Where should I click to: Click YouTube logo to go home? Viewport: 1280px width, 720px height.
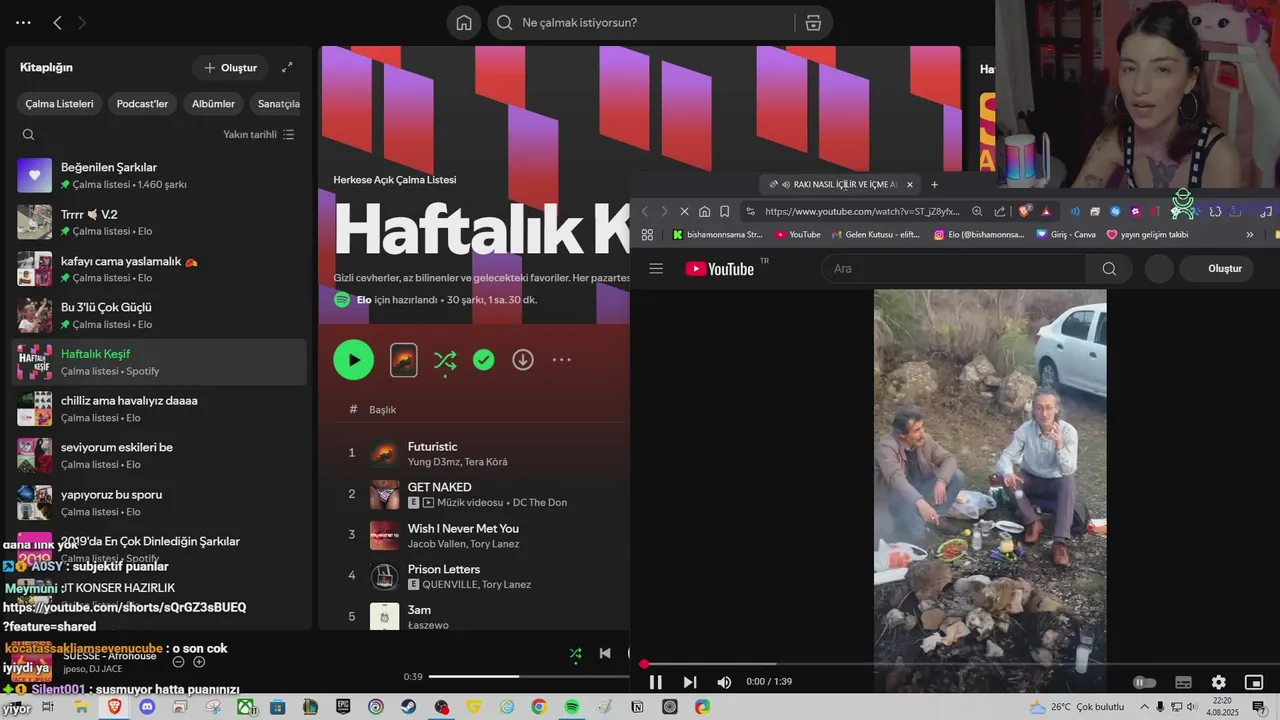pyautogui.click(x=719, y=268)
